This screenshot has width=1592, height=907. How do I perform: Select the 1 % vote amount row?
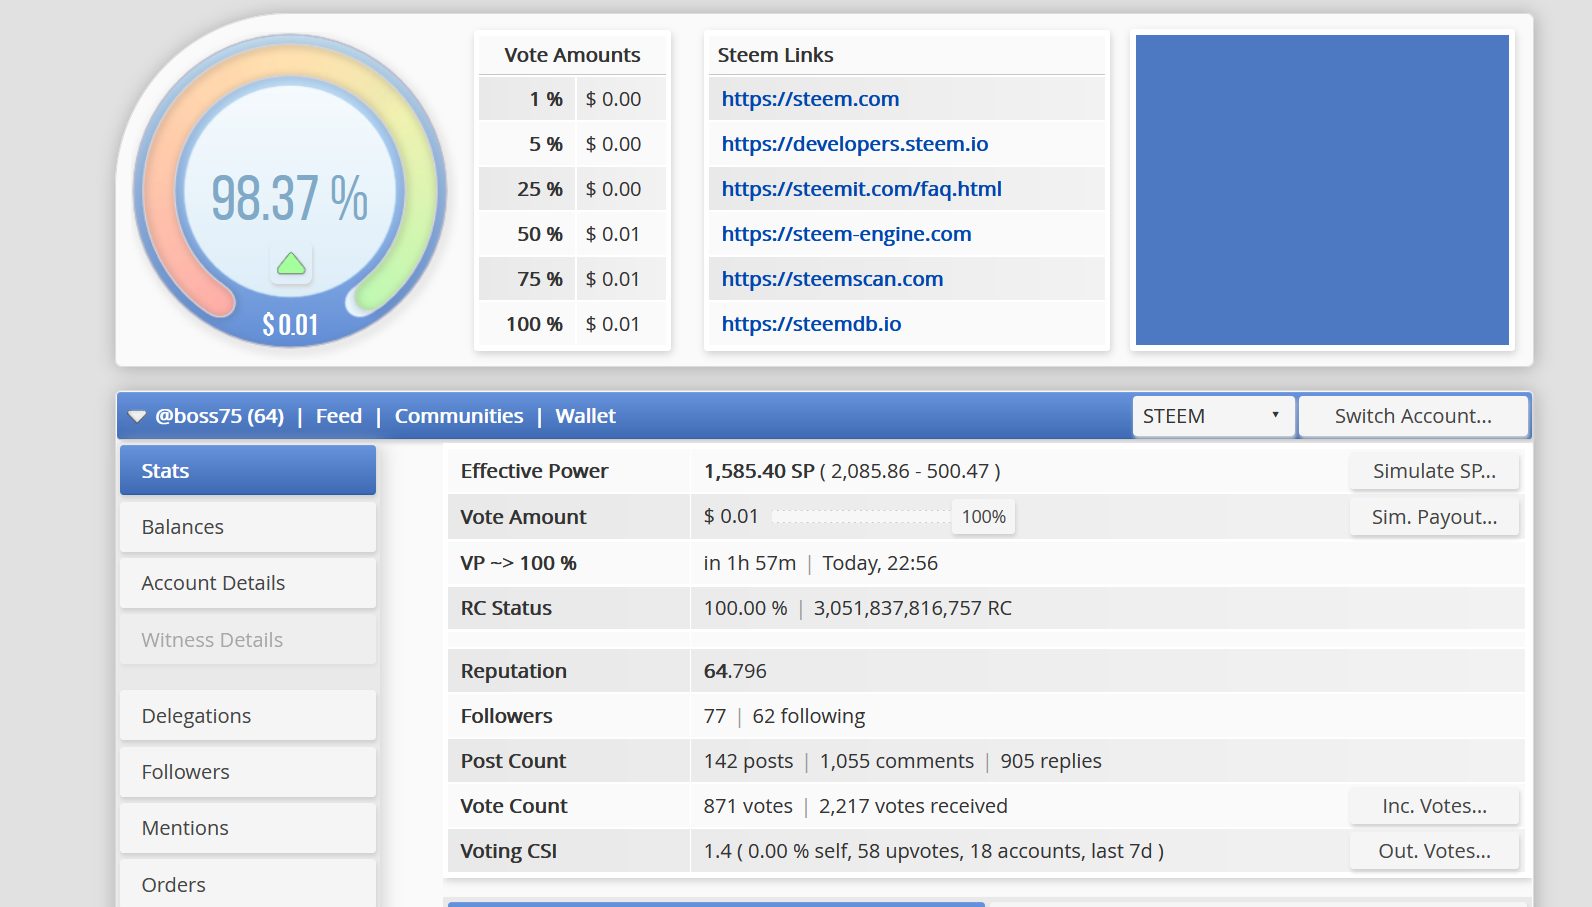(x=572, y=99)
